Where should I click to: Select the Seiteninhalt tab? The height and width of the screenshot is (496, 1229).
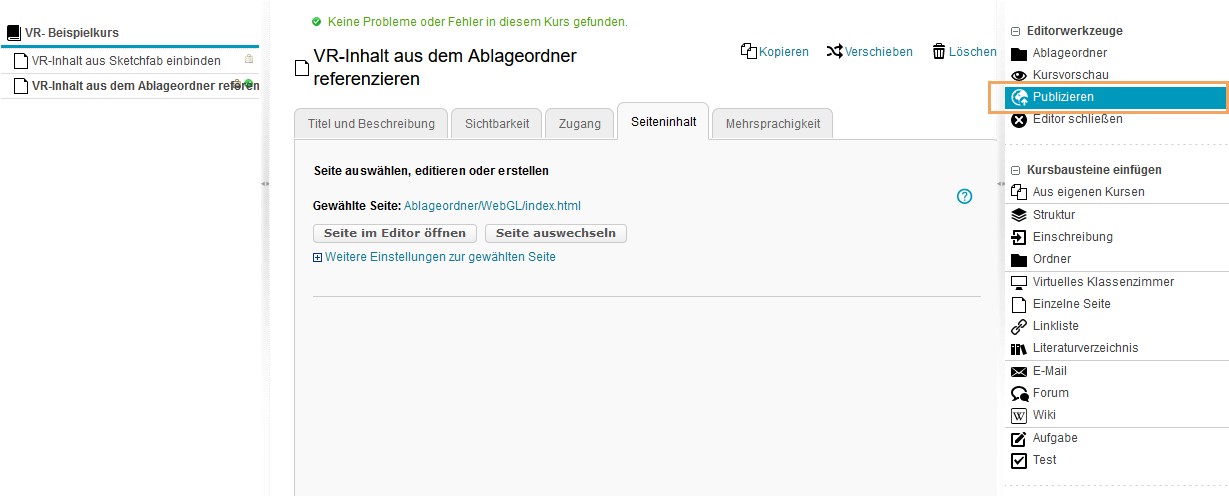click(663, 123)
